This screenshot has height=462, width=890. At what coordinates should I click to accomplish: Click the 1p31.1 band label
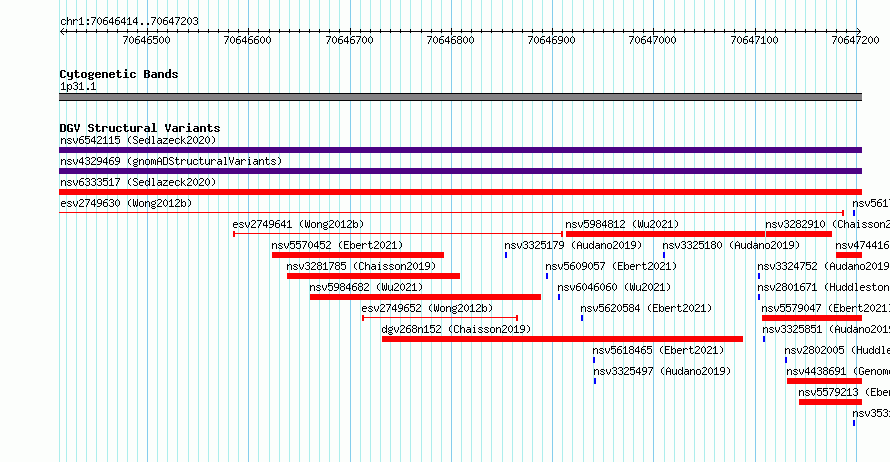[78, 87]
